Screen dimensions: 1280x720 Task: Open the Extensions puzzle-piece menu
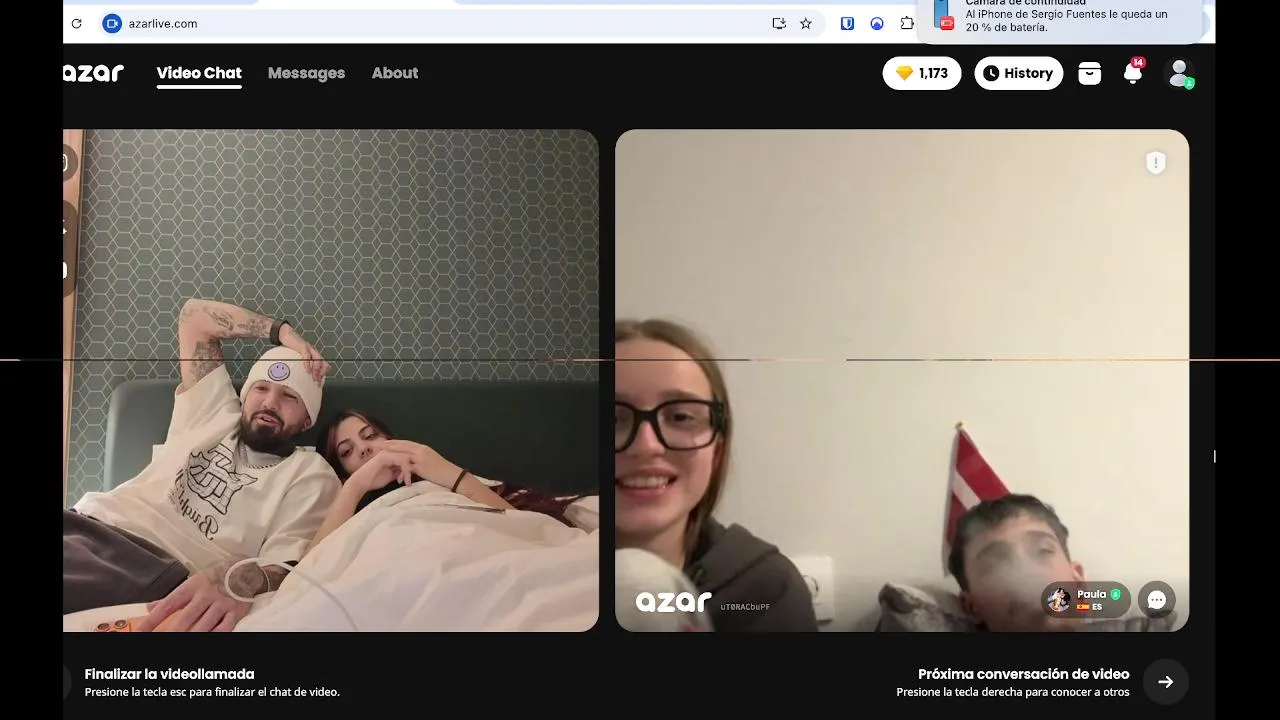(907, 23)
